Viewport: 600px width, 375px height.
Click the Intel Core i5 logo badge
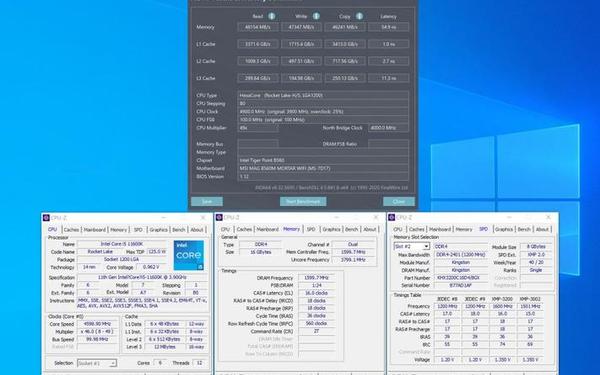point(189,255)
